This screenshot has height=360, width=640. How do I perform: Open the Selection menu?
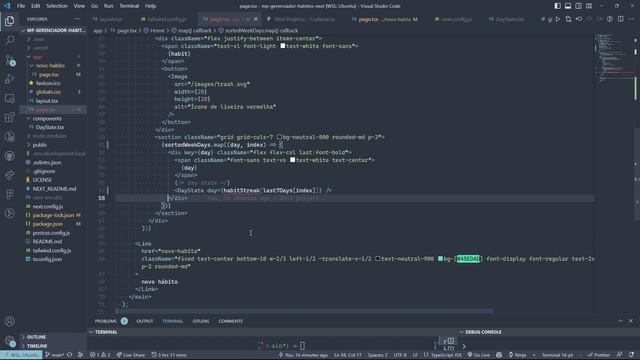[57, 6]
